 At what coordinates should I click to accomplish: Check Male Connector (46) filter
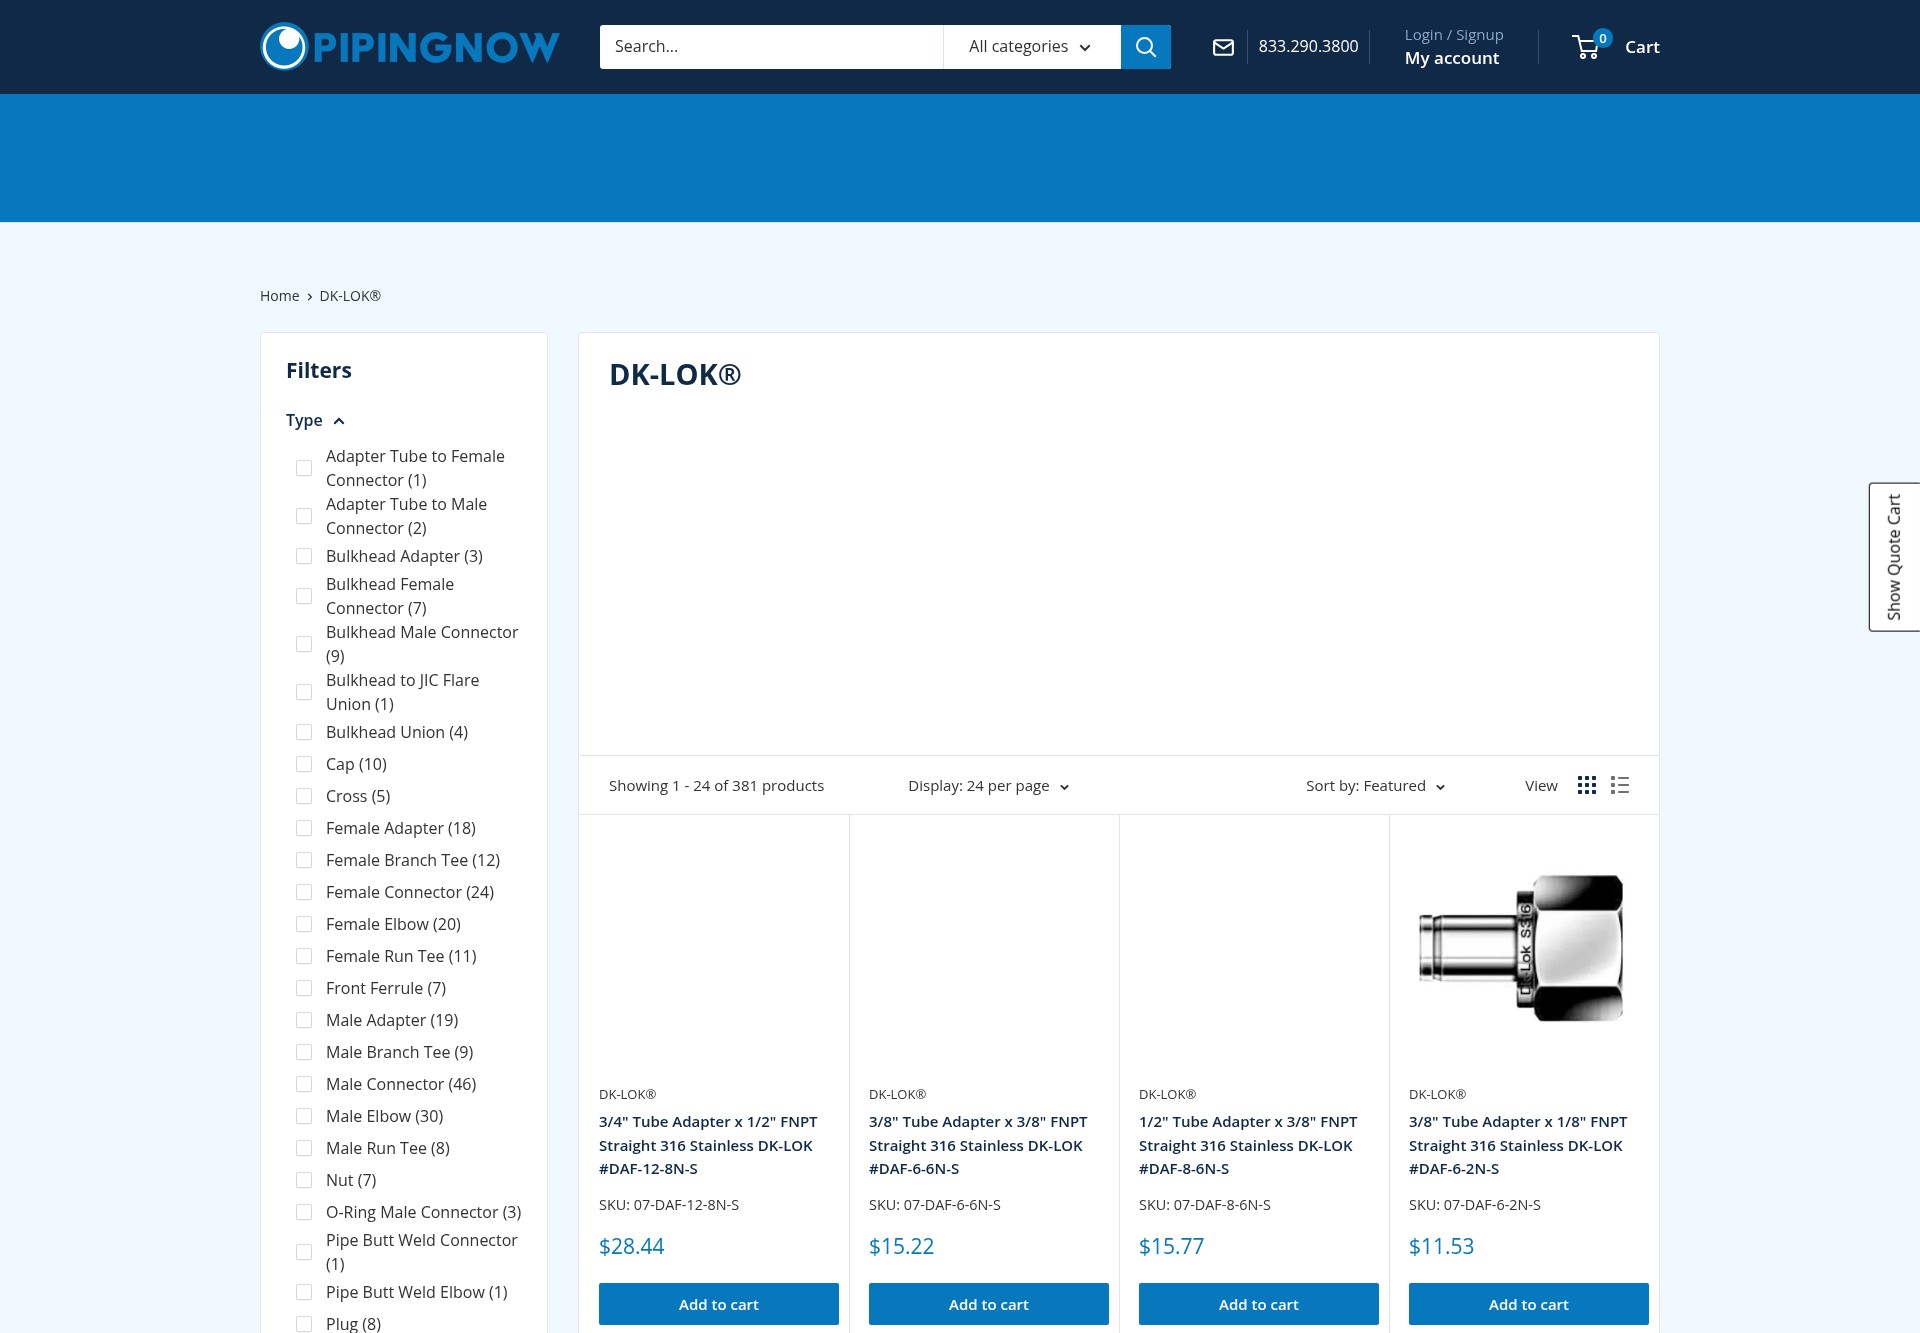(304, 1084)
